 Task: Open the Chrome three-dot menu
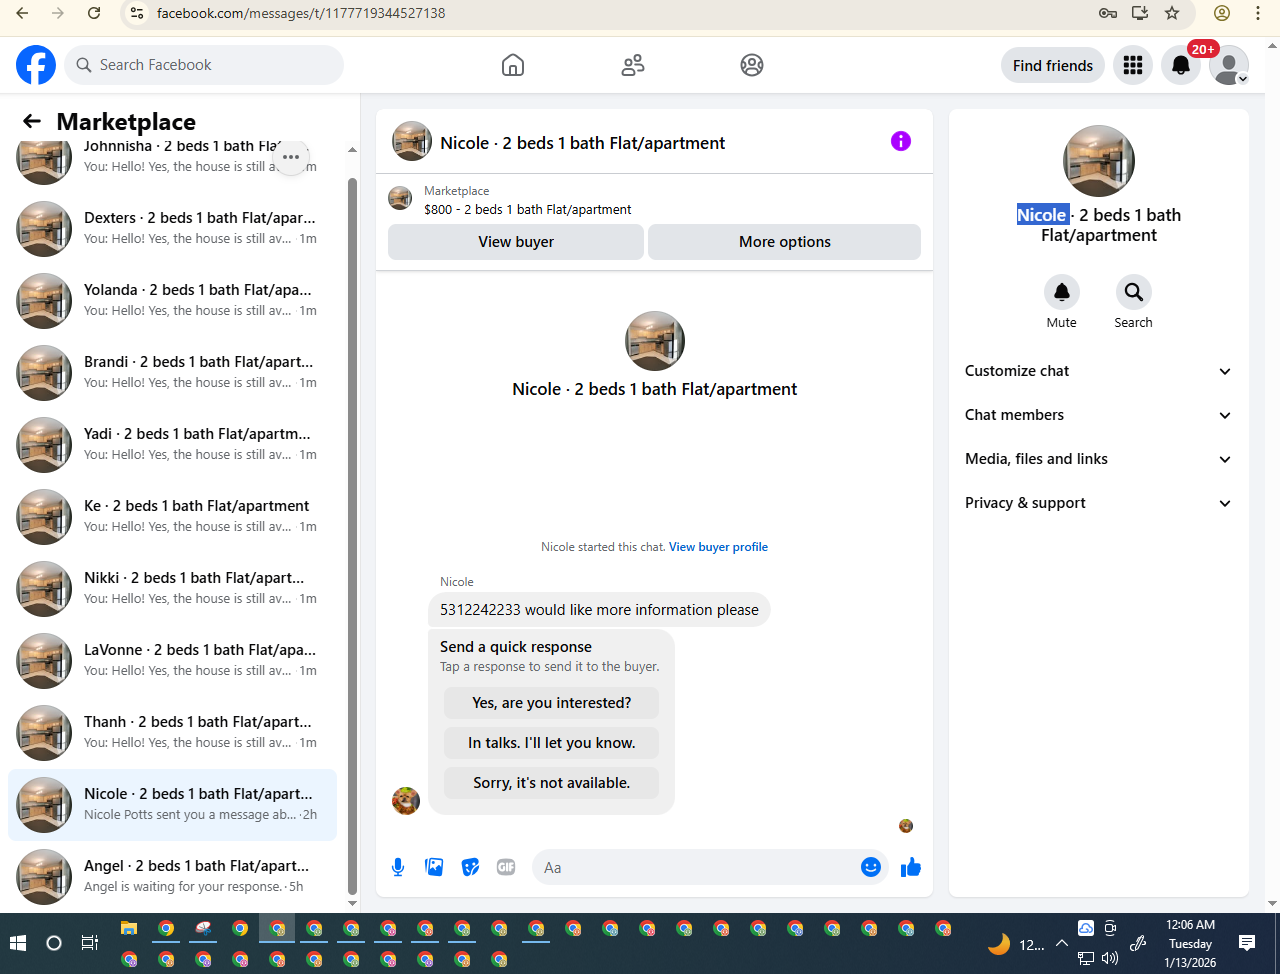[x=1258, y=13]
